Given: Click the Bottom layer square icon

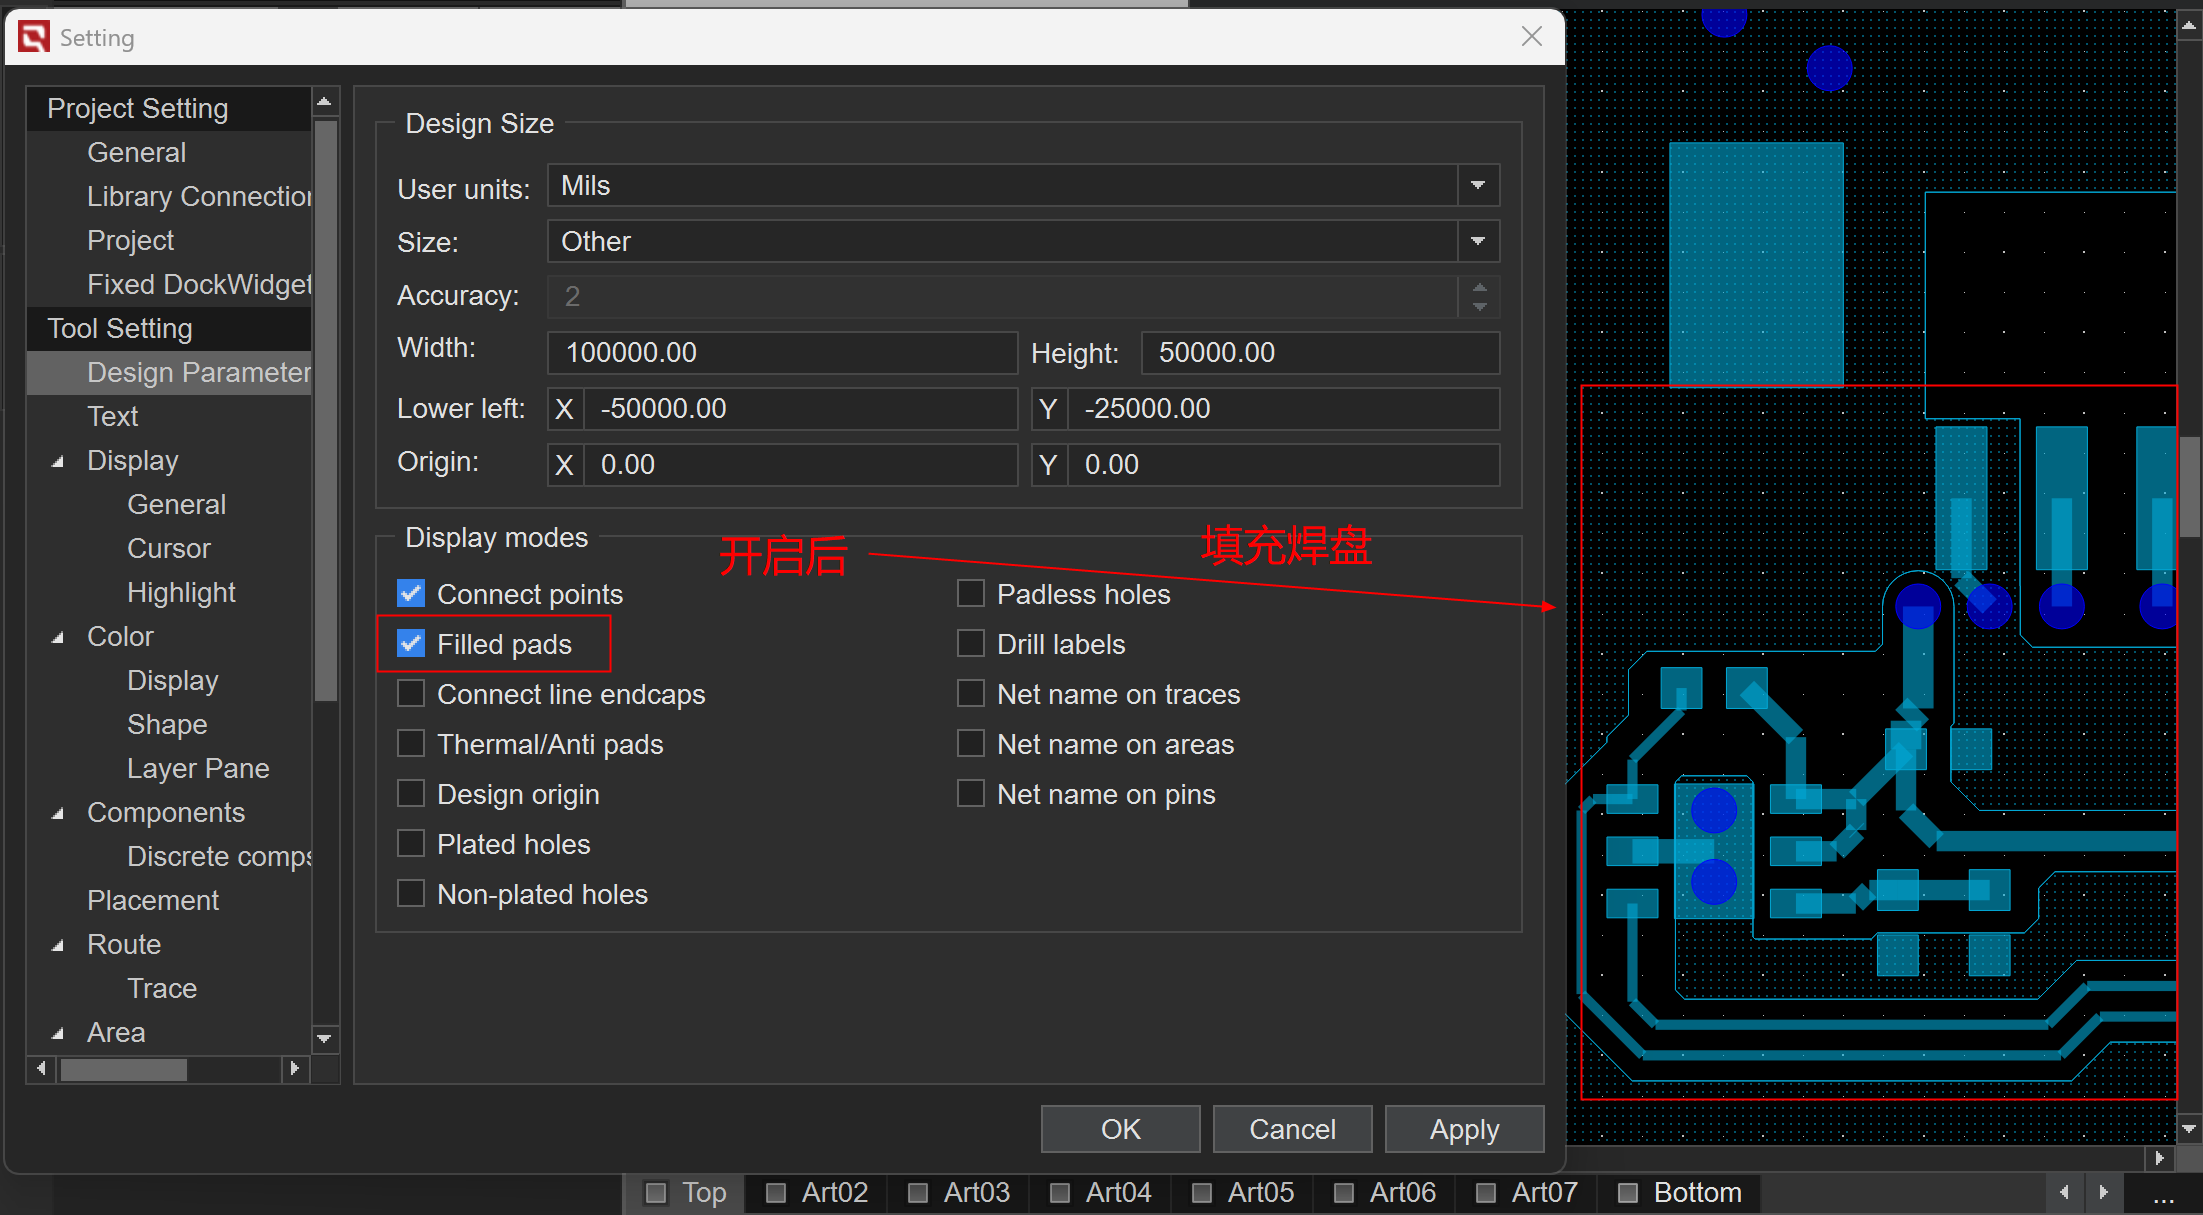Looking at the screenshot, I should (1628, 1193).
